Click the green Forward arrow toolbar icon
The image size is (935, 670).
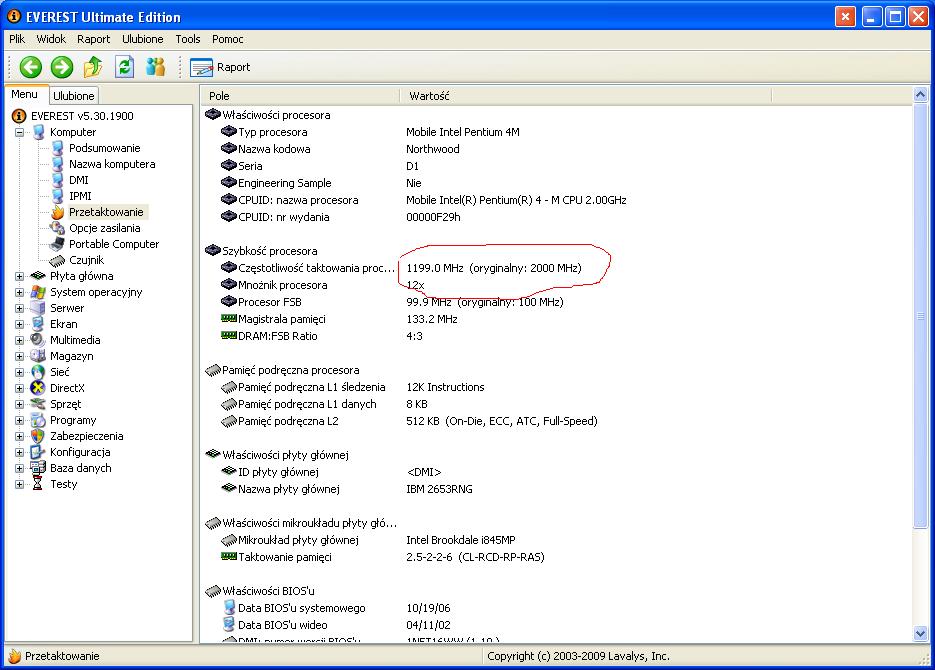point(62,67)
